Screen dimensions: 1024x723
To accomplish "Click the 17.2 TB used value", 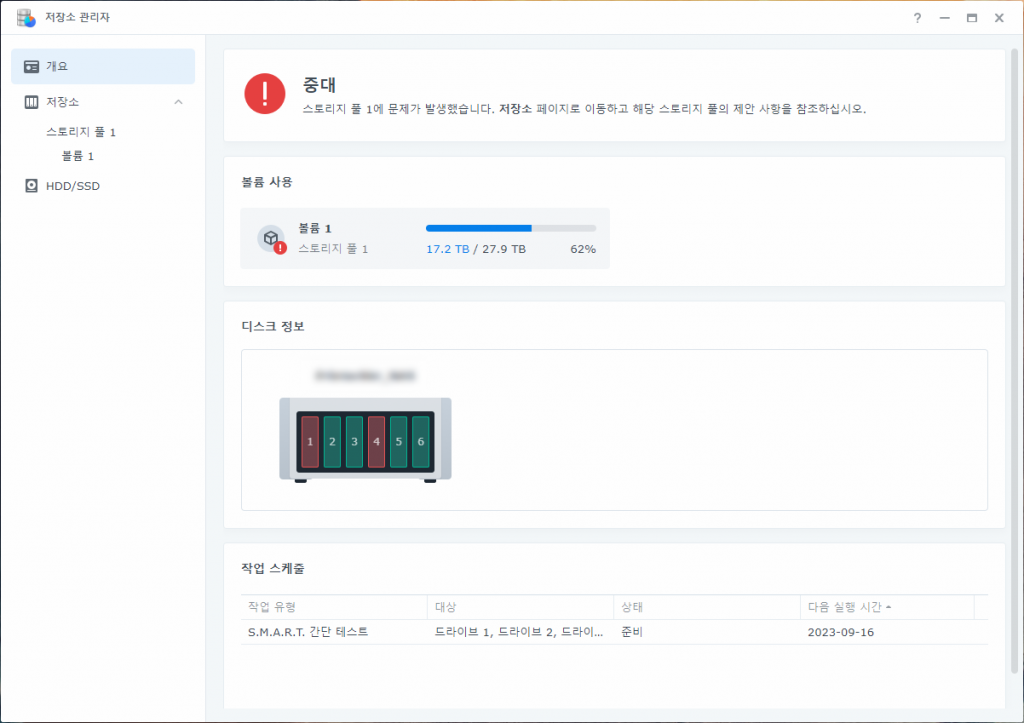I will pyautogui.click(x=447, y=249).
